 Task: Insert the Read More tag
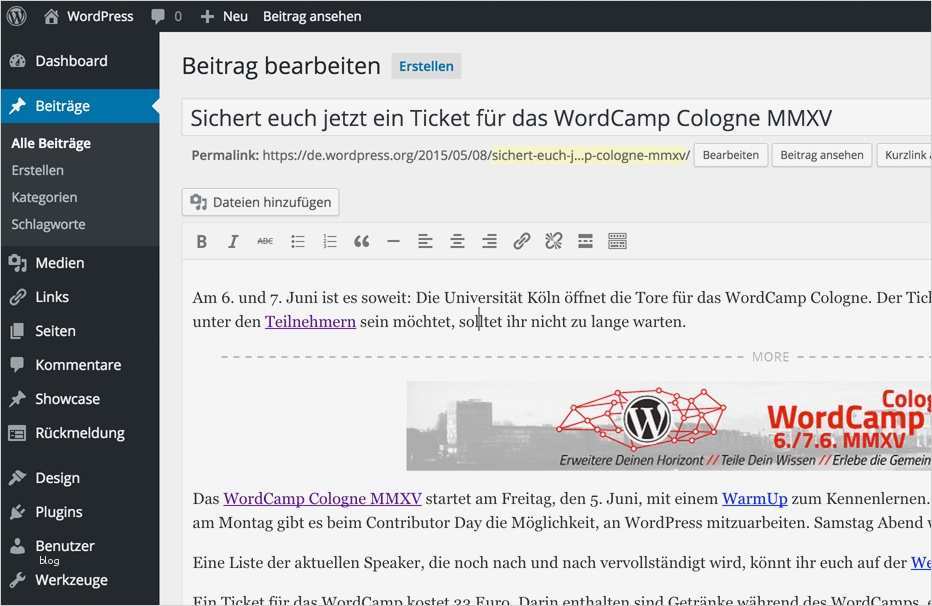click(x=585, y=242)
